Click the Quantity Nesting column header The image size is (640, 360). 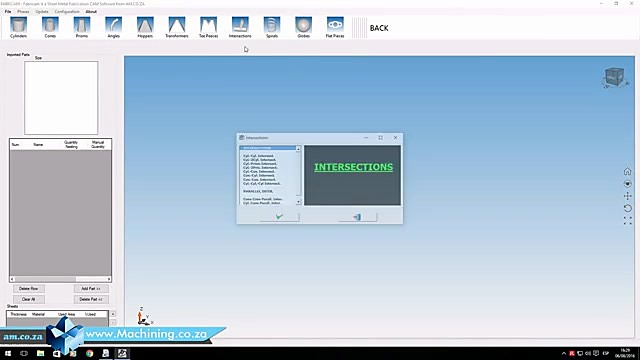71,144
